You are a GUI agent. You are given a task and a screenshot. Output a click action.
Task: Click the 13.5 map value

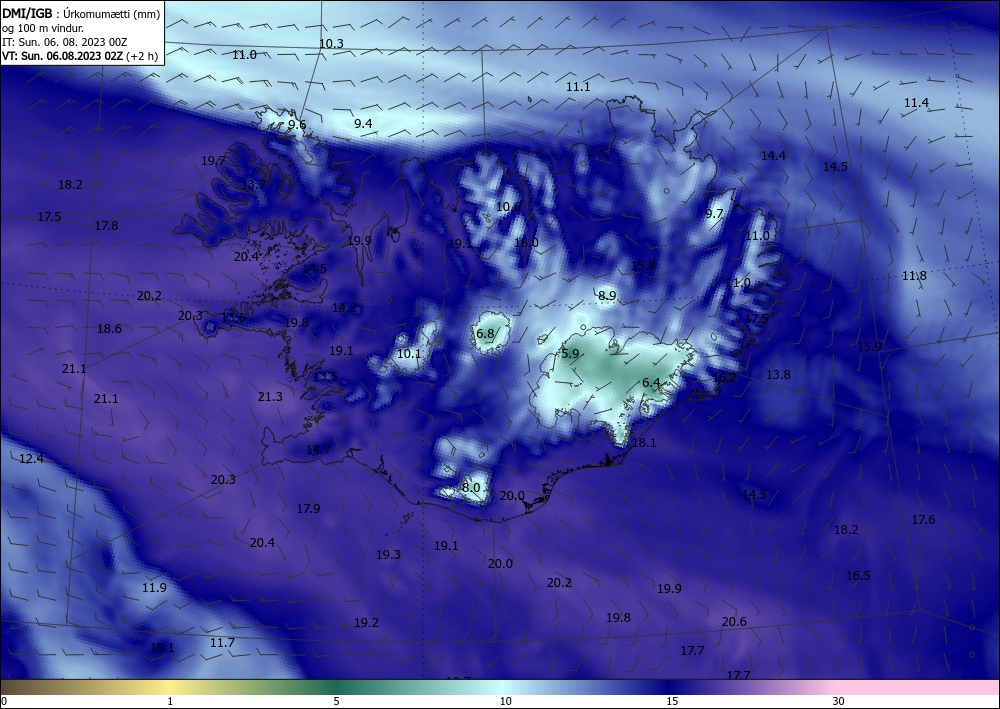point(325,376)
